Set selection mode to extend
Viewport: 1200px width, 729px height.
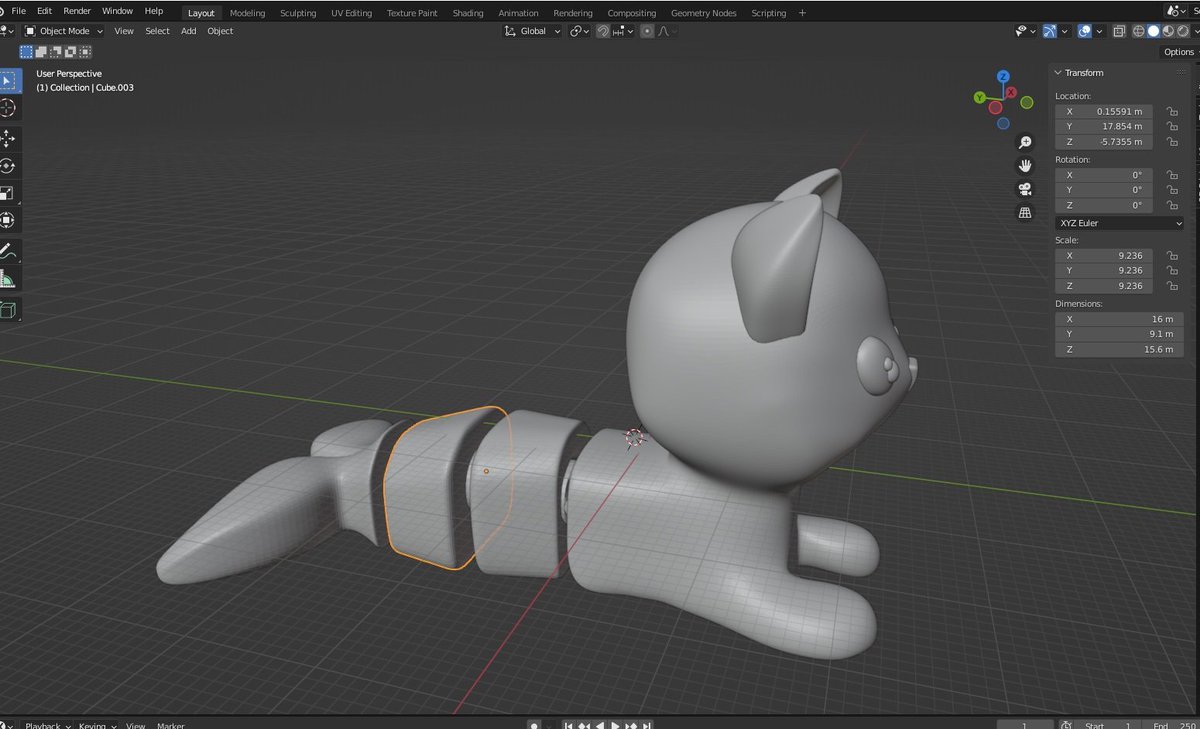pyautogui.click(x=41, y=51)
